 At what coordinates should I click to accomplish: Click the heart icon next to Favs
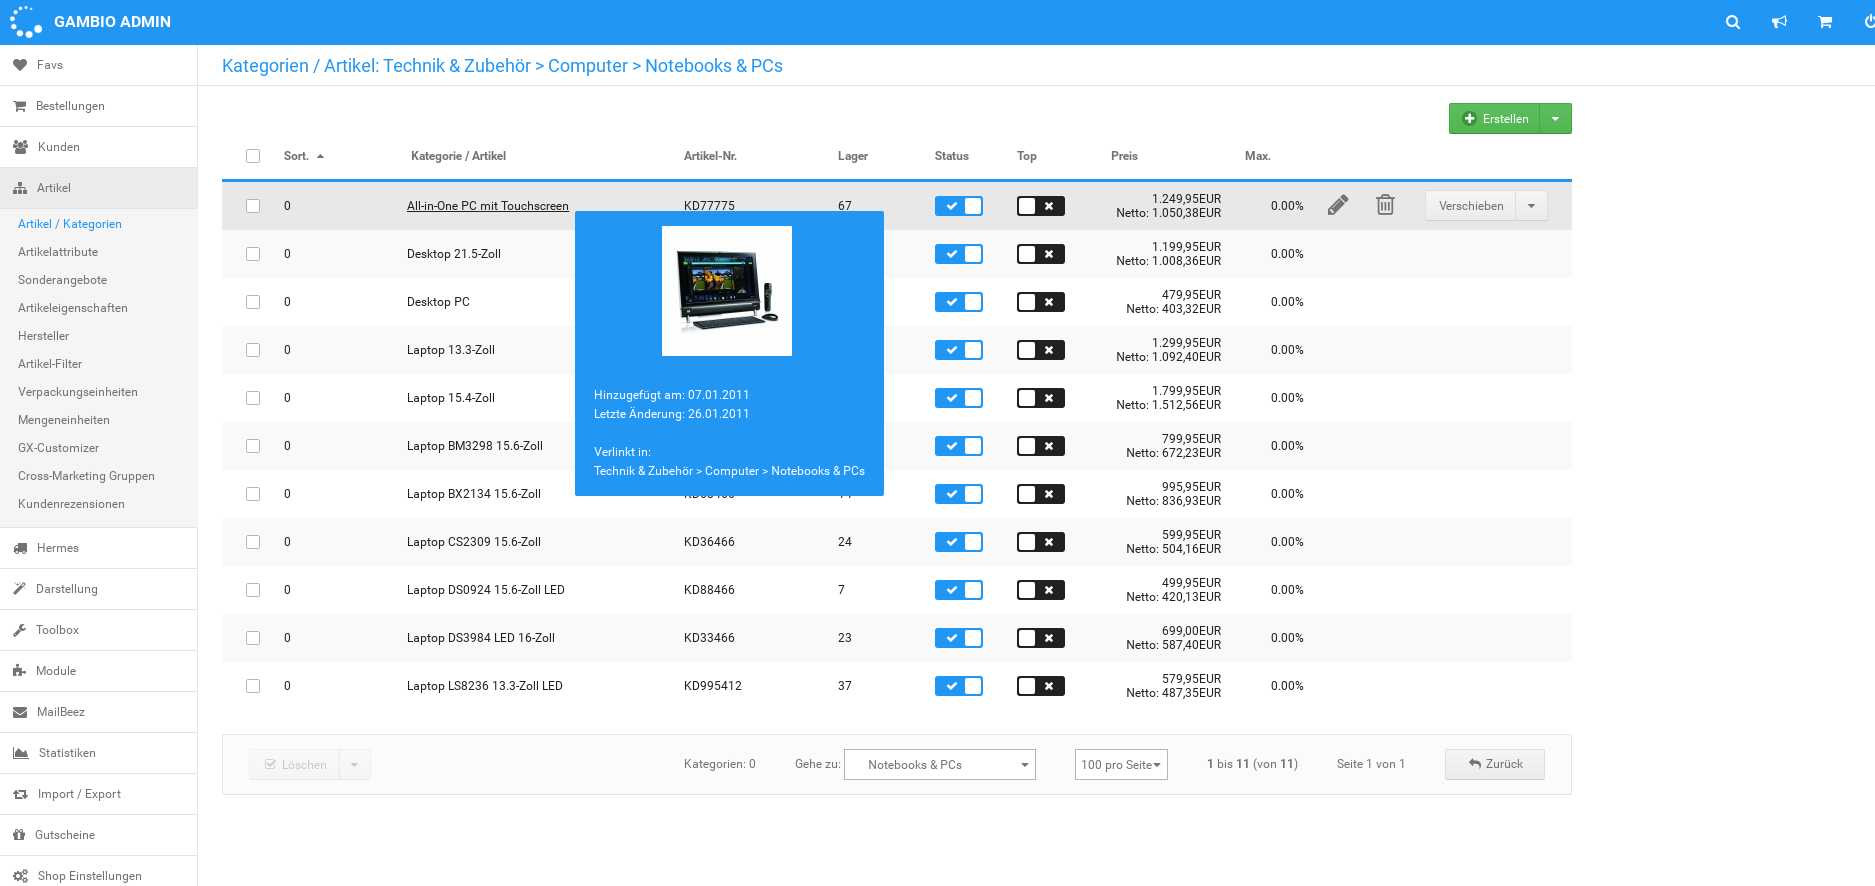pyautogui.click(x=20, y=65)
